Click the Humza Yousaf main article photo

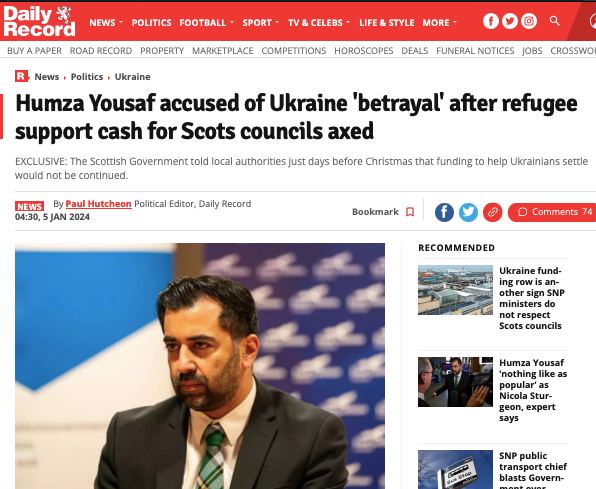pyautogui.click(x=200, y=366)
